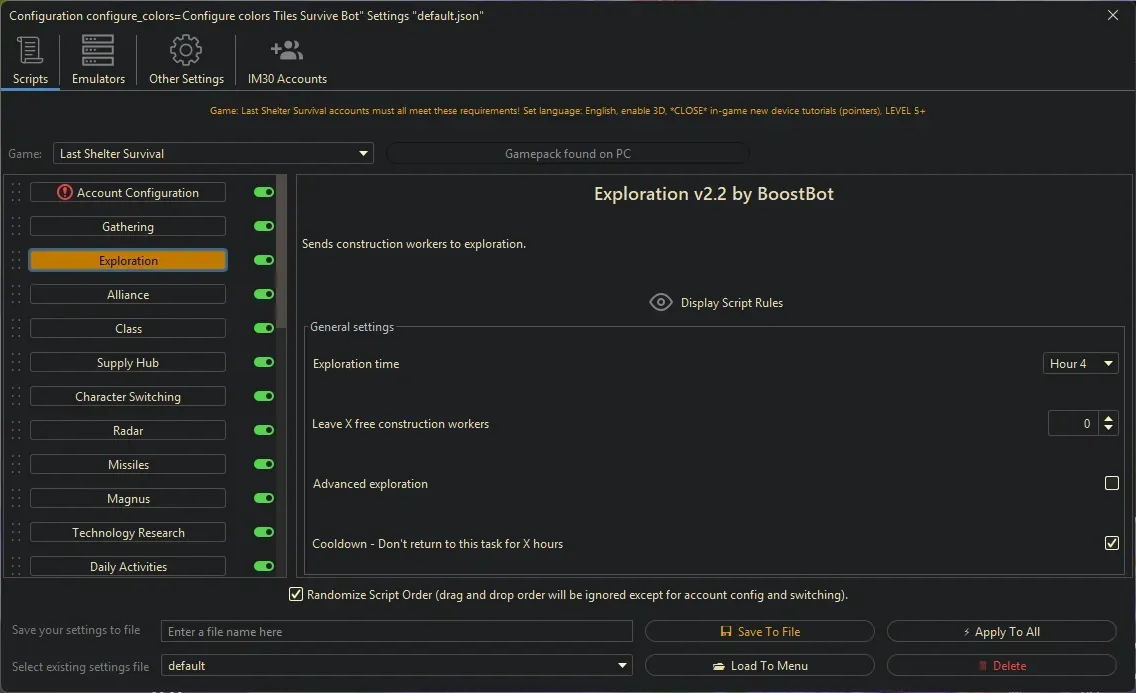Viewport: 1136px width, 693px height.
Task: Open the existing settings file dropdown
Action: point(396,665)
